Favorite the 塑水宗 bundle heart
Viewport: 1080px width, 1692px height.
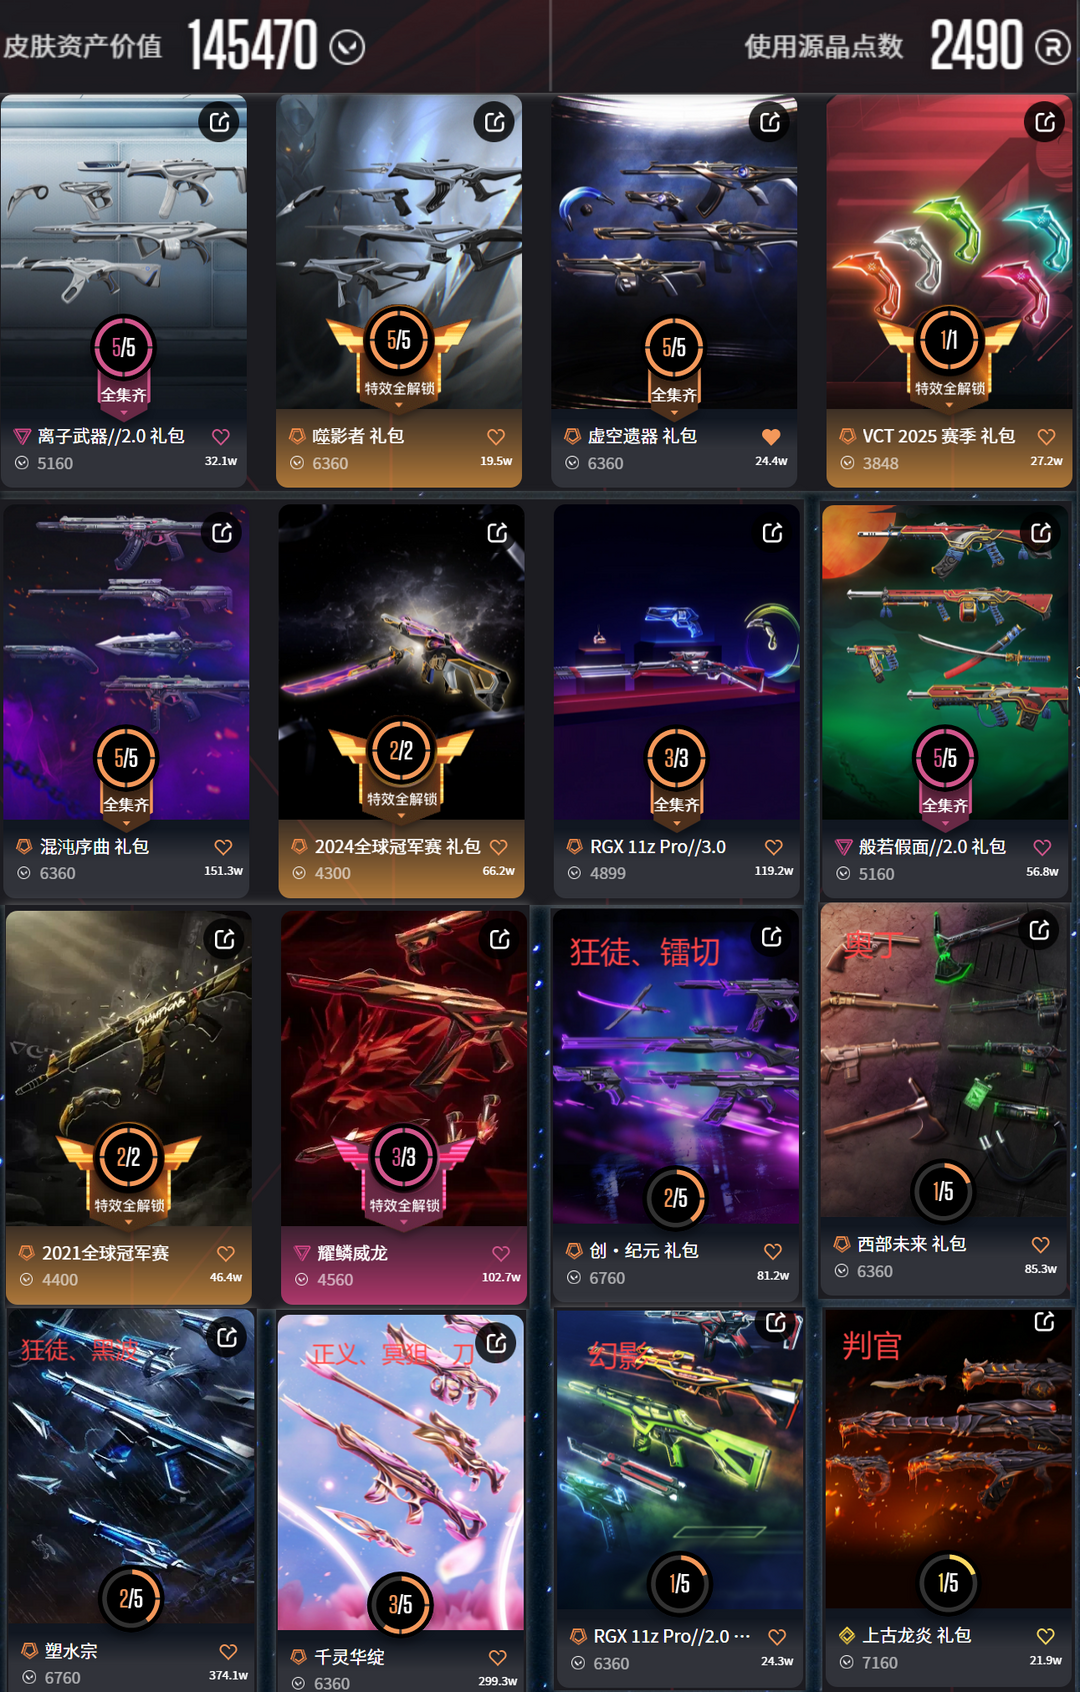228,1651
